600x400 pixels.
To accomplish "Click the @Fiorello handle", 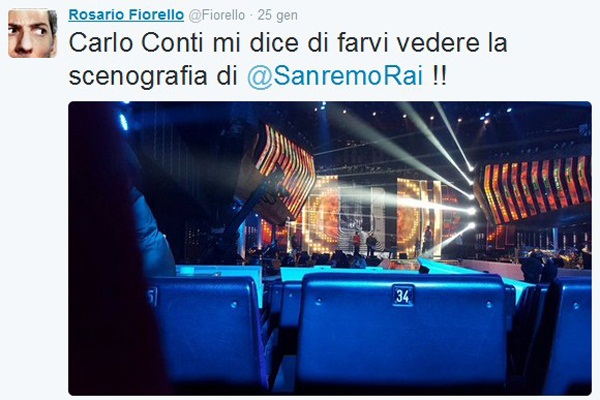I will 217,15.
